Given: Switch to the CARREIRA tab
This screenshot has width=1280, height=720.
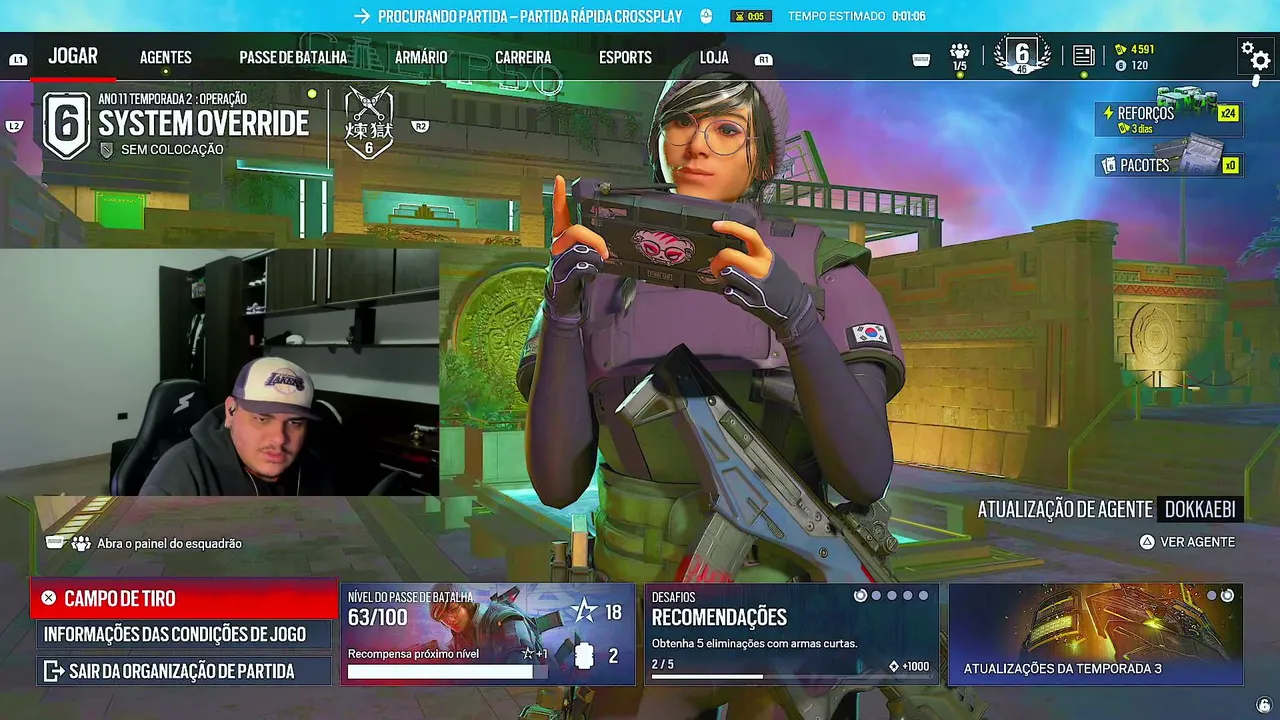Looking at the screenshot, I should pyautogui.click(x=523, y=58).
